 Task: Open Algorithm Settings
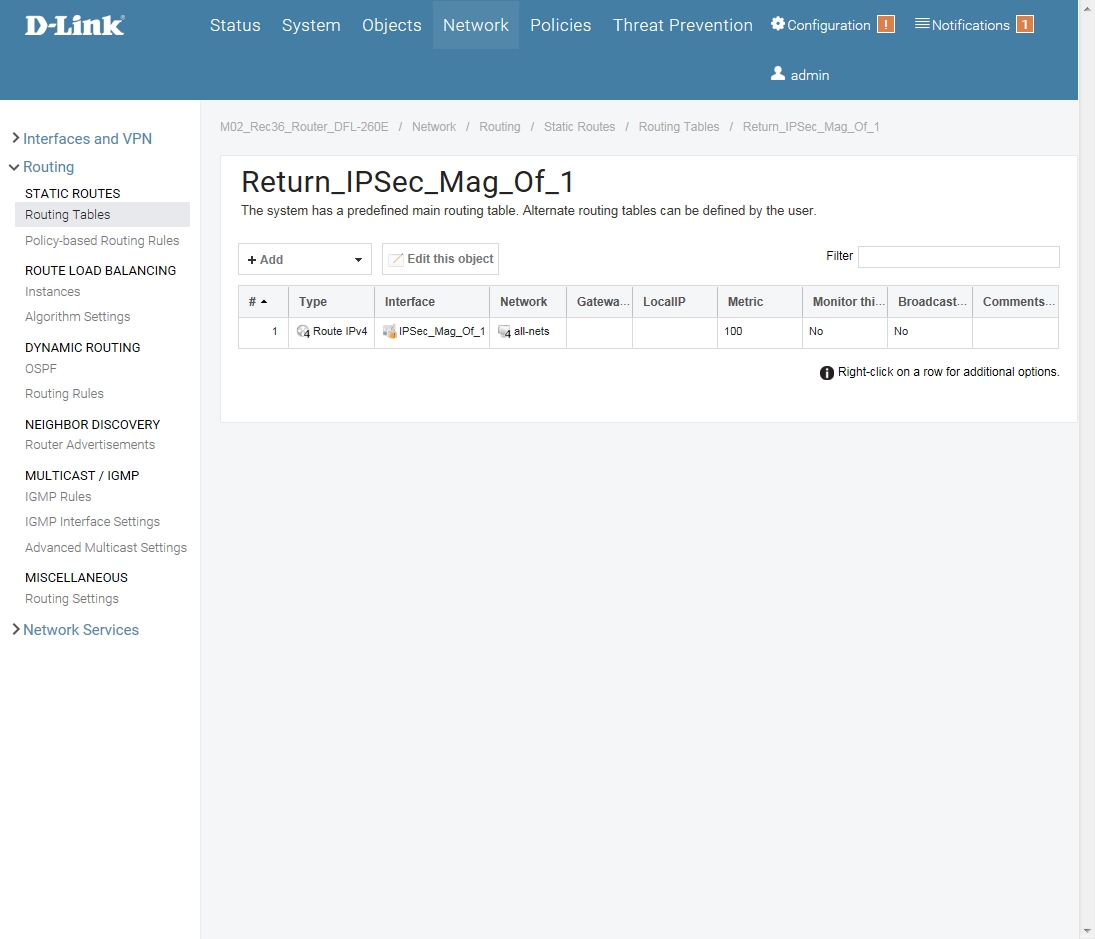click(78, 316)
